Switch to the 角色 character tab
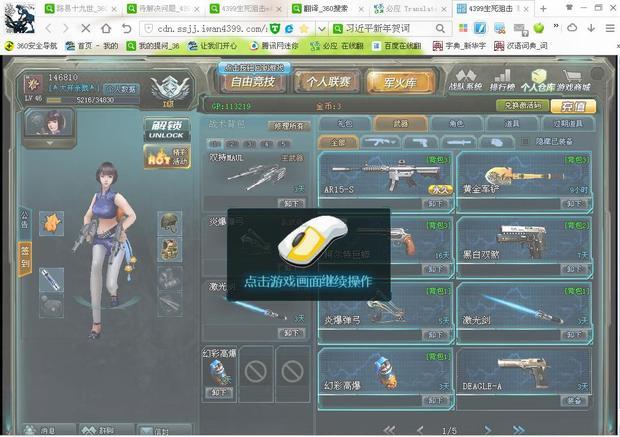Image resolution: width=620 pixels, height=437 pixels. pos(456,123)
